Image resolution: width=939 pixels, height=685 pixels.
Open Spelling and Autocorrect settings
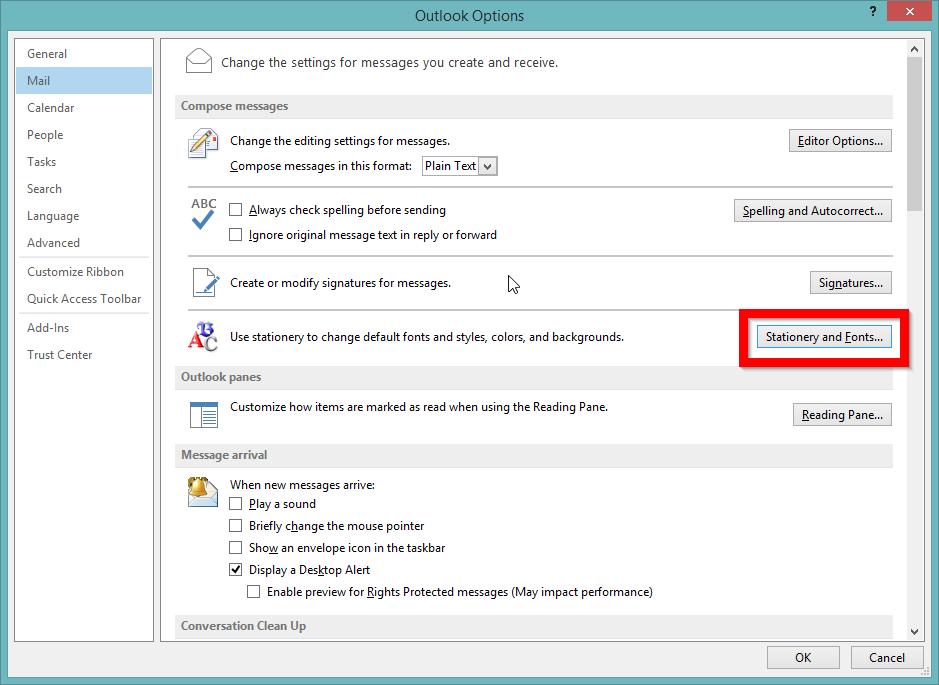point(812,210)
